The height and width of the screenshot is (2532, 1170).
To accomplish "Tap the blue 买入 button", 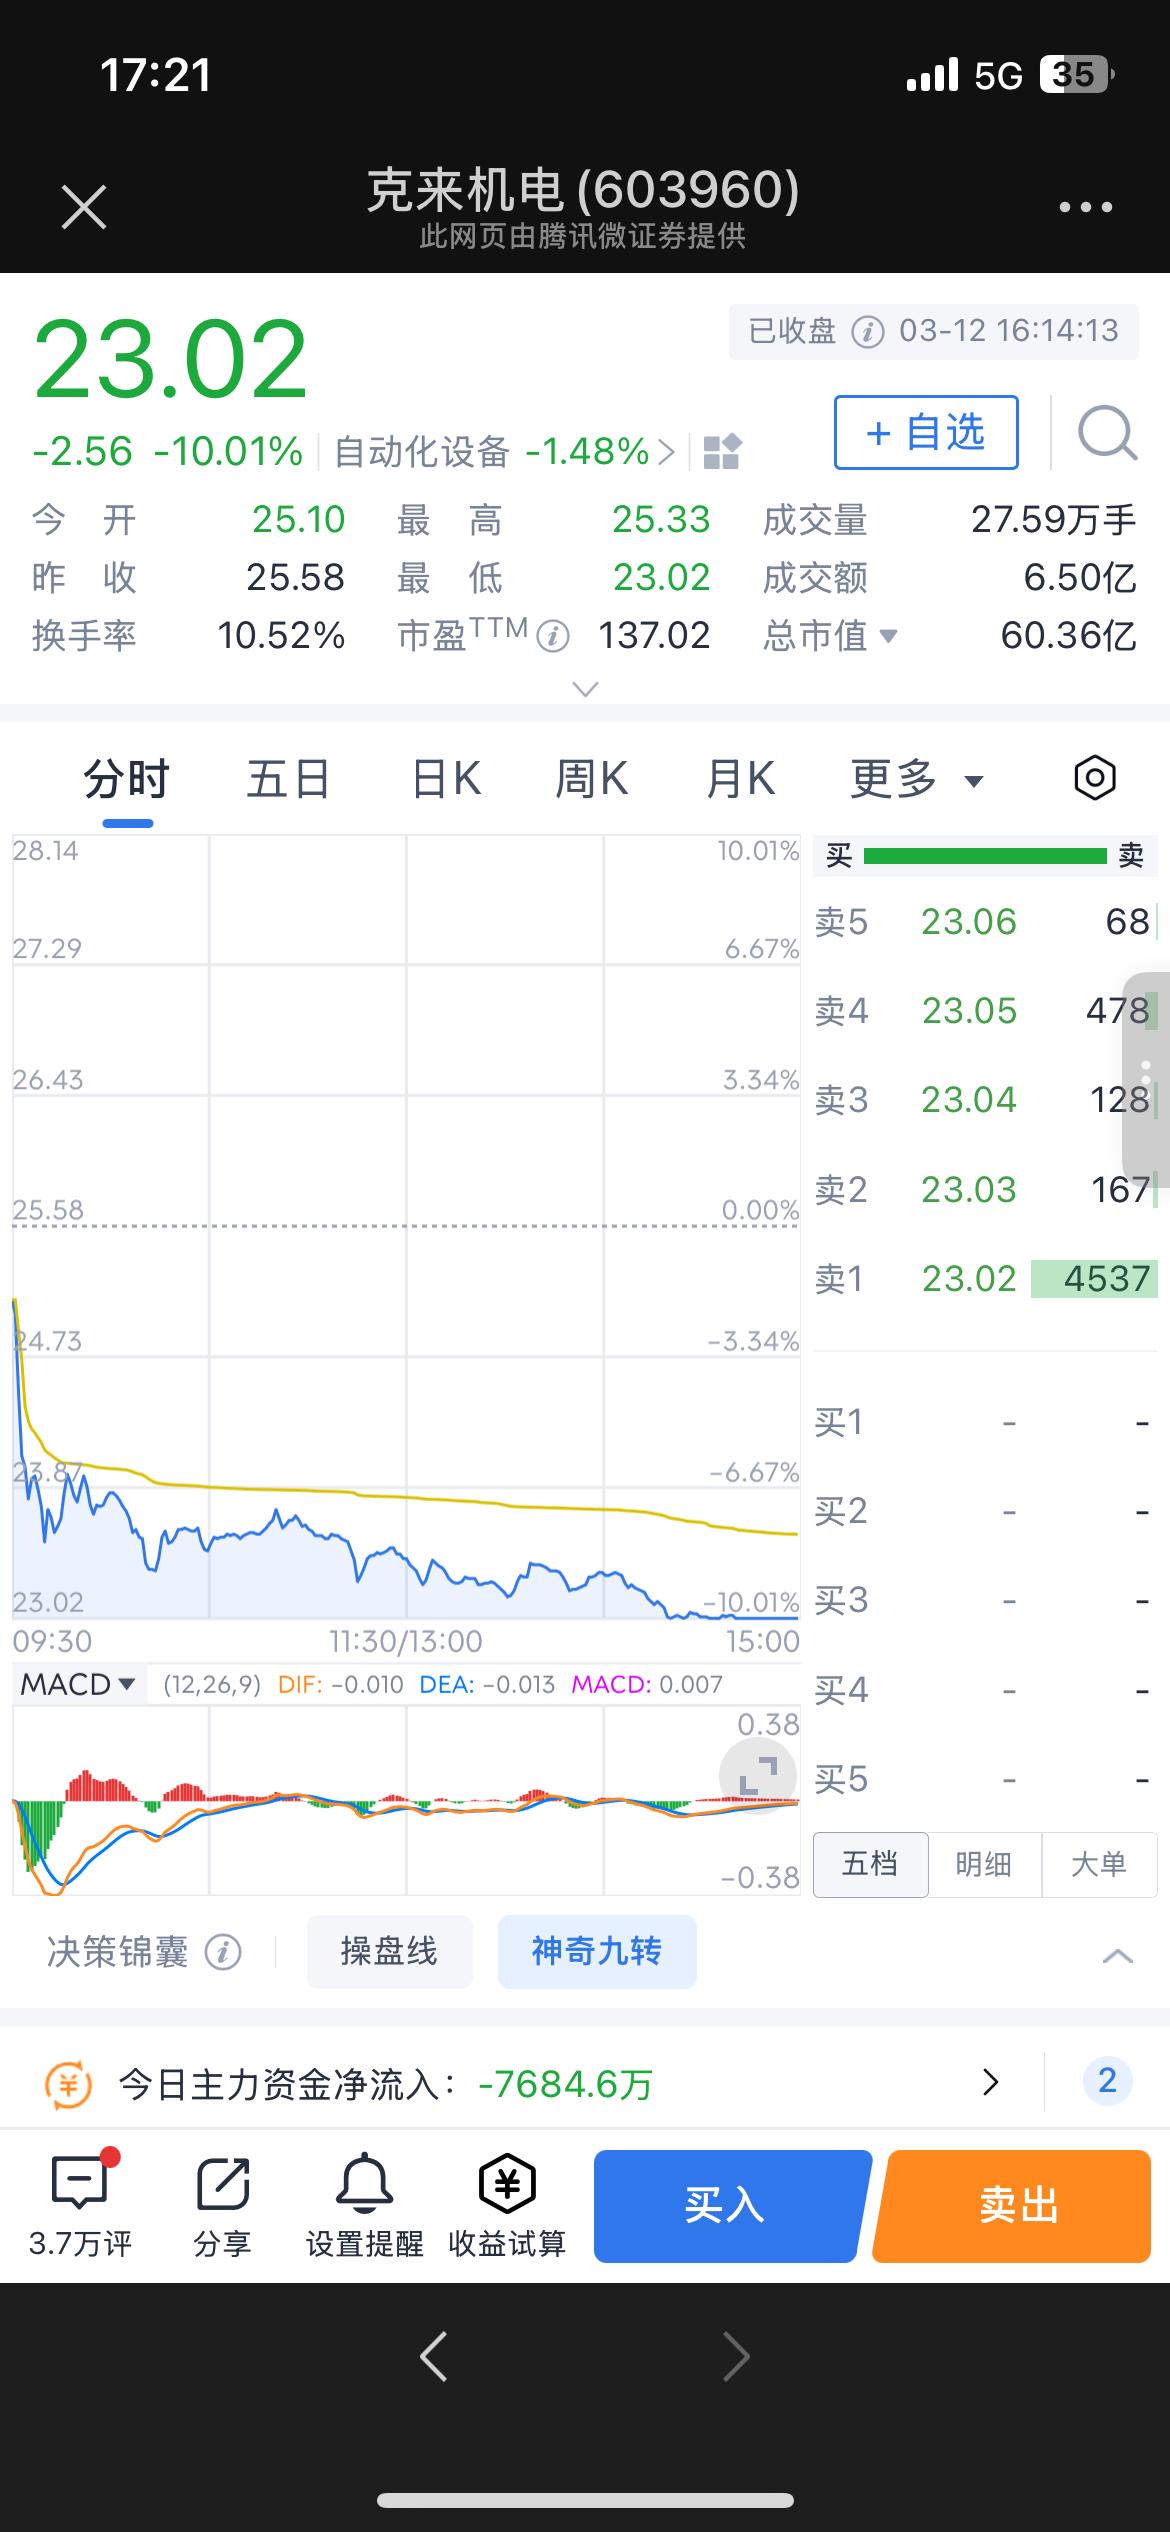I will (730, 2206).
